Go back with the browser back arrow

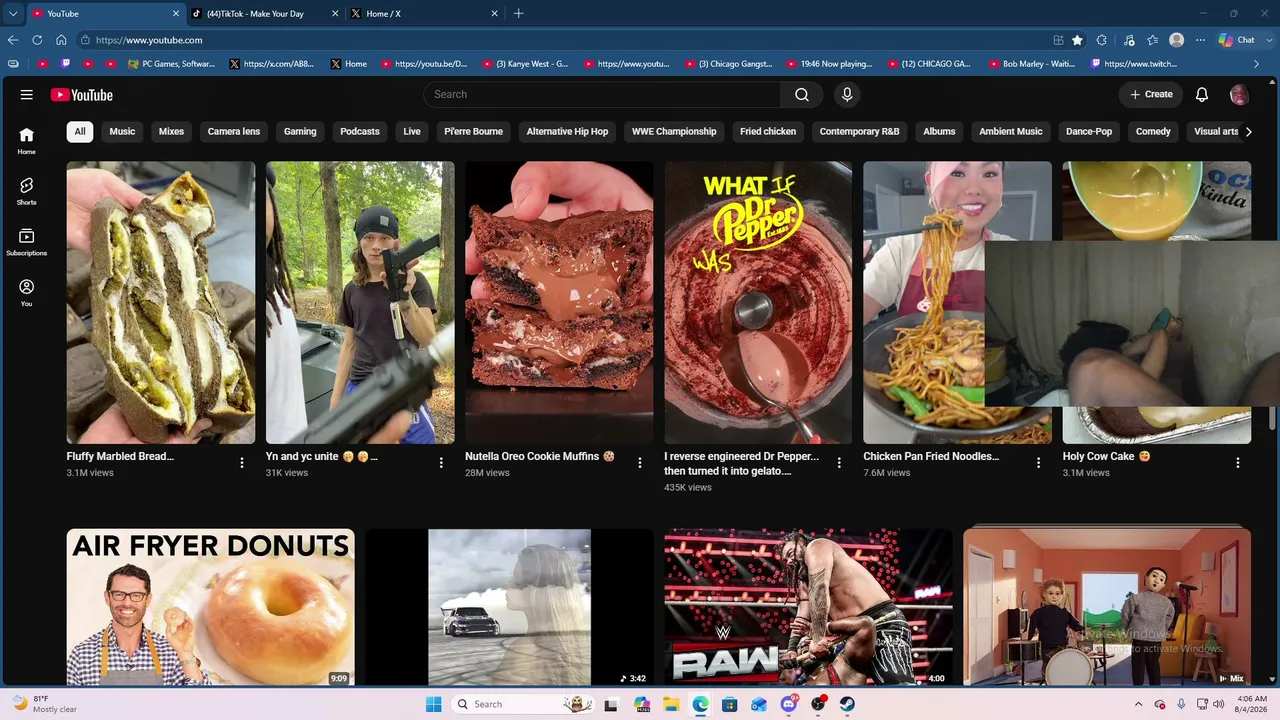pyautogui.click(x=13, y=40)
